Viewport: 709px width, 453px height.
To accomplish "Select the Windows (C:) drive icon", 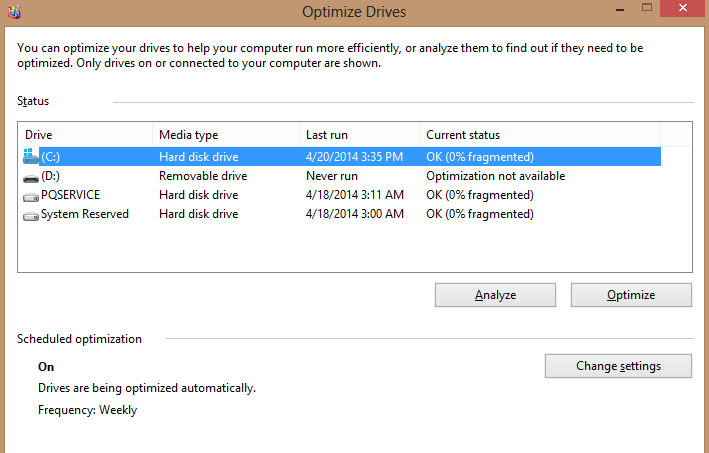I will (30, 156).
